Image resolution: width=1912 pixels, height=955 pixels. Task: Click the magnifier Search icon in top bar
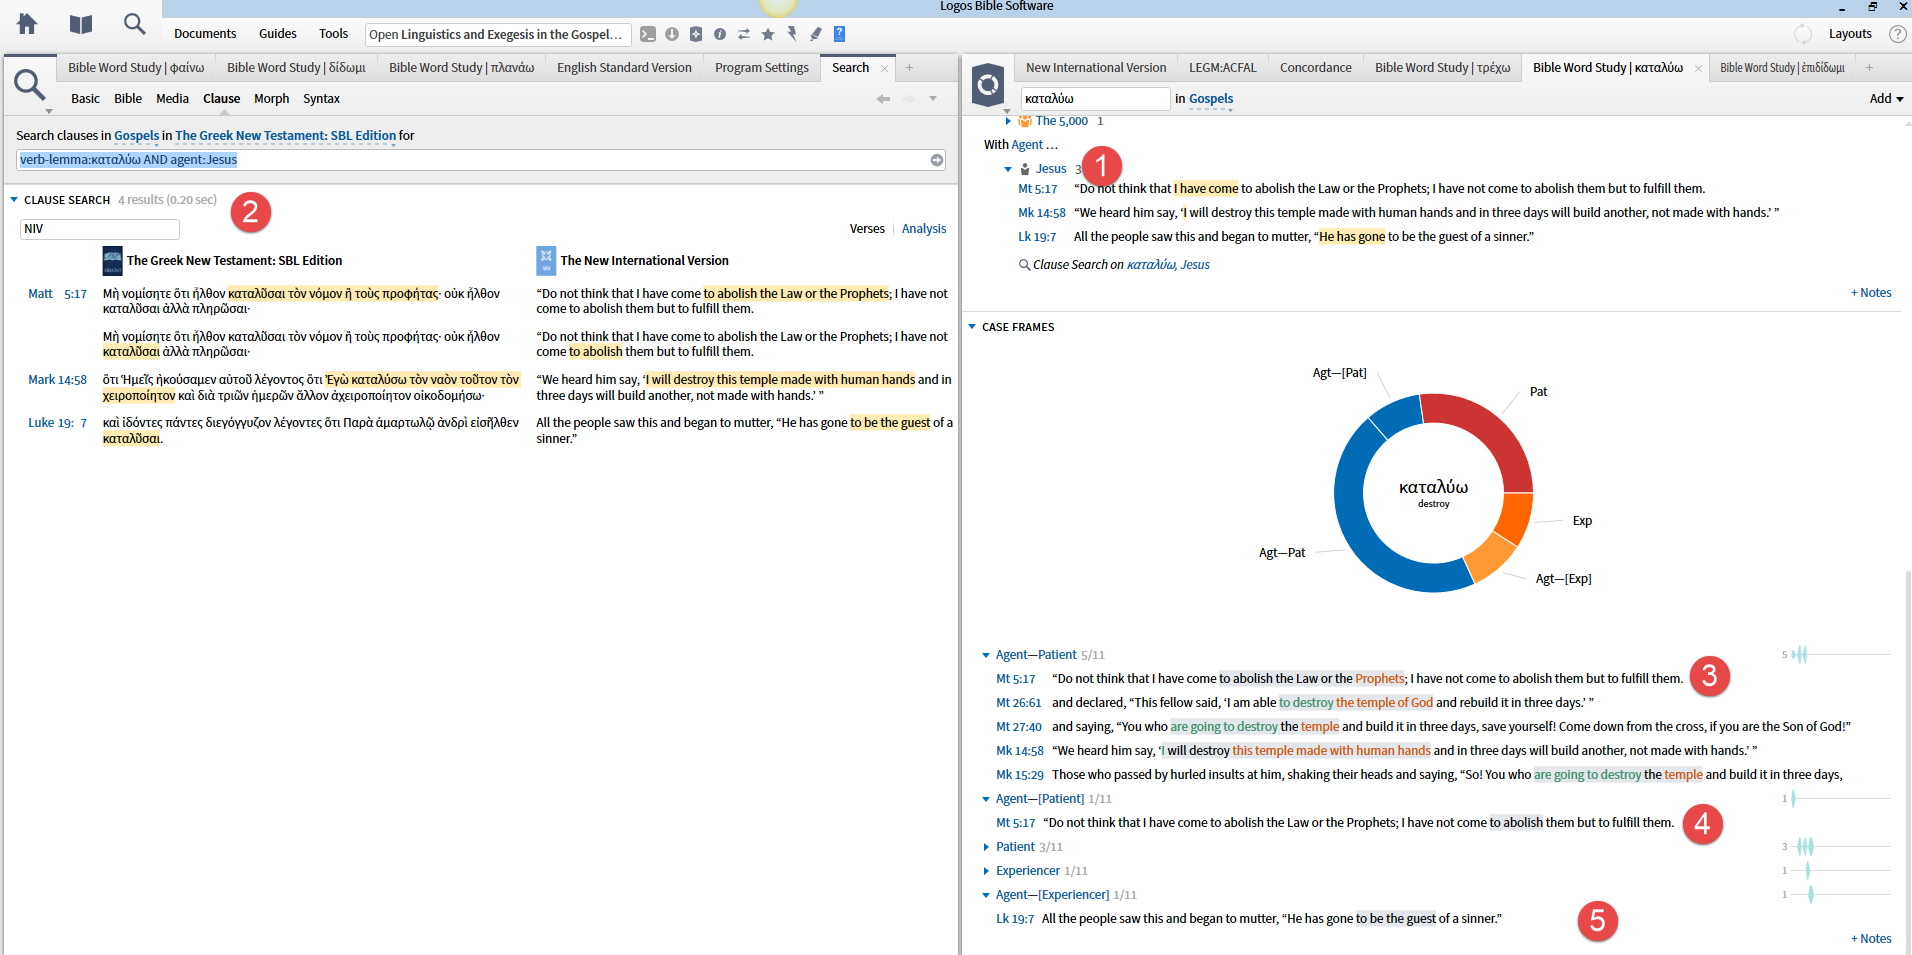(134, 24)
